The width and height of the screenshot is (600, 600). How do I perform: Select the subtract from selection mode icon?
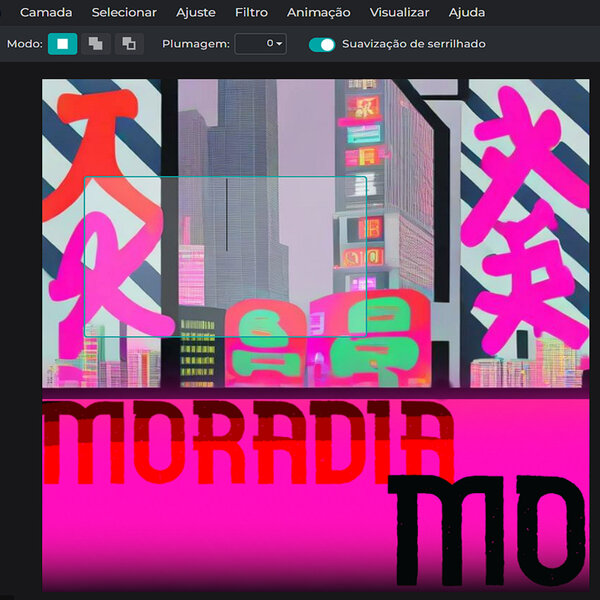point(129,44)
